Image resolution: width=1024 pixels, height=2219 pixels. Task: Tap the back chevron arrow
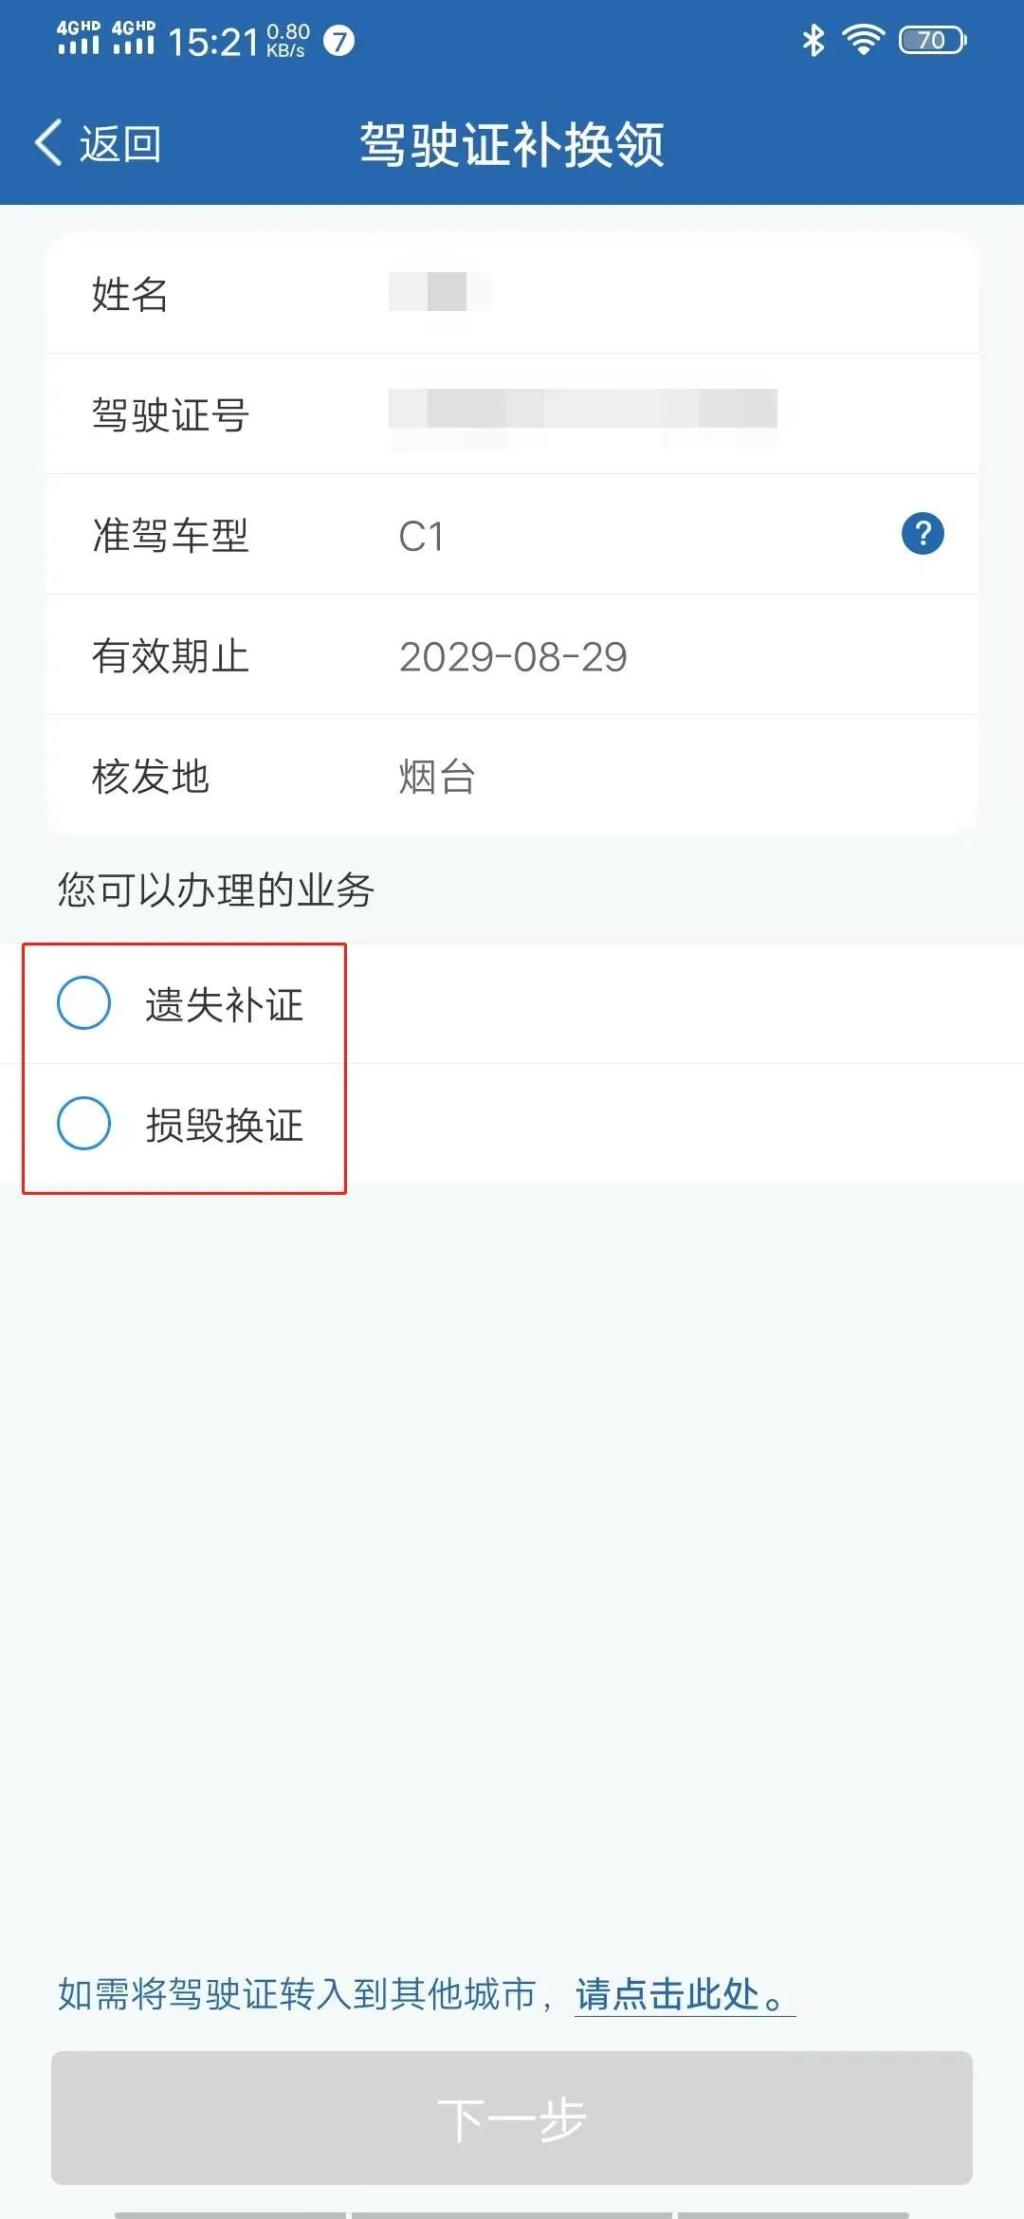pos(48,143)
